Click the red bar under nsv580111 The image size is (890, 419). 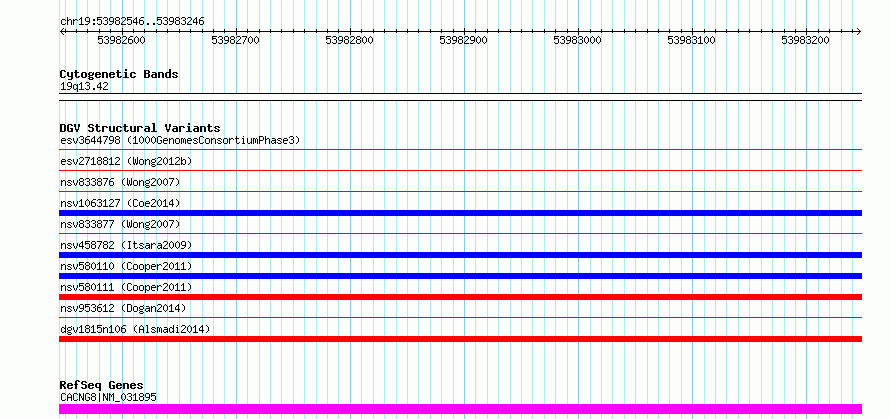(x=460, y=297)
